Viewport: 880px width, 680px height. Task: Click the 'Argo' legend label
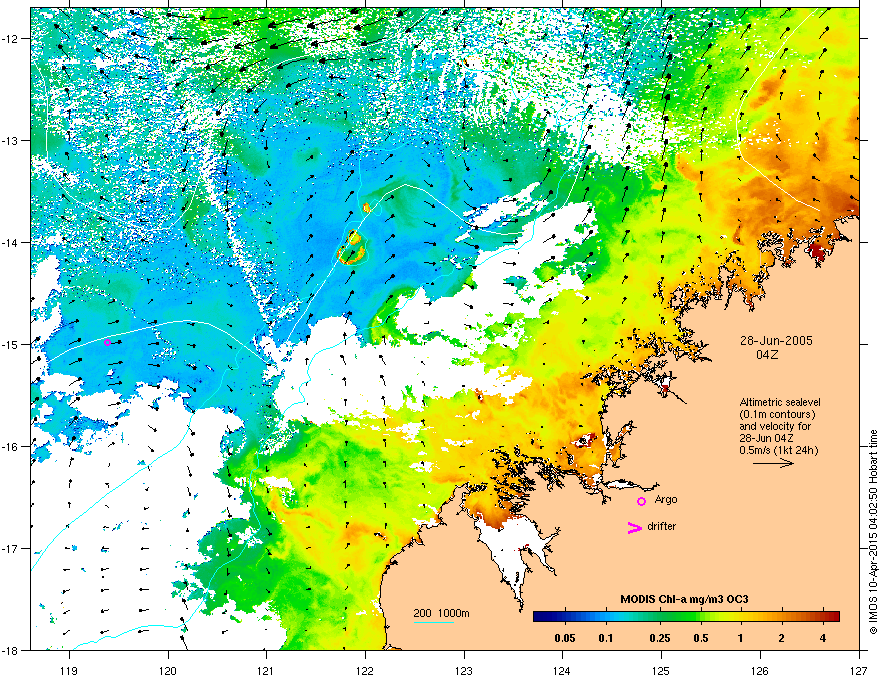pyautogui.click(x=666, y=499)
